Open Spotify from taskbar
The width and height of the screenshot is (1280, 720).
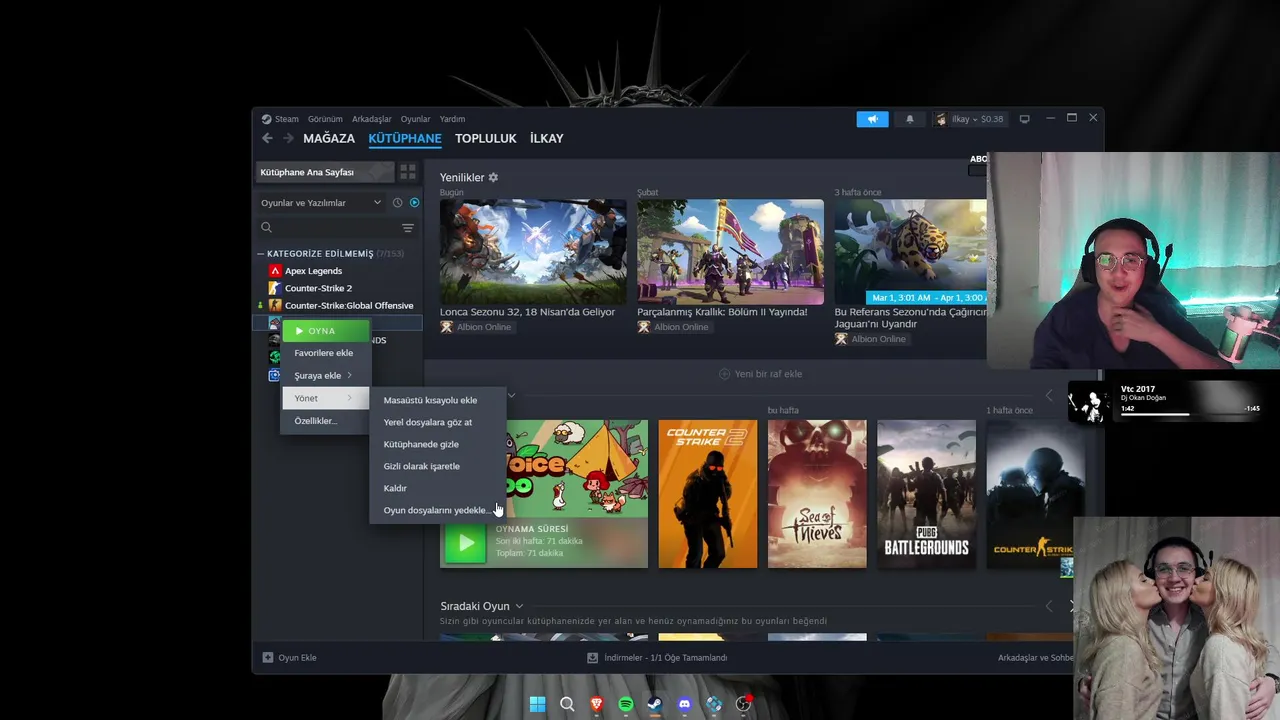[x=626, y=704]
